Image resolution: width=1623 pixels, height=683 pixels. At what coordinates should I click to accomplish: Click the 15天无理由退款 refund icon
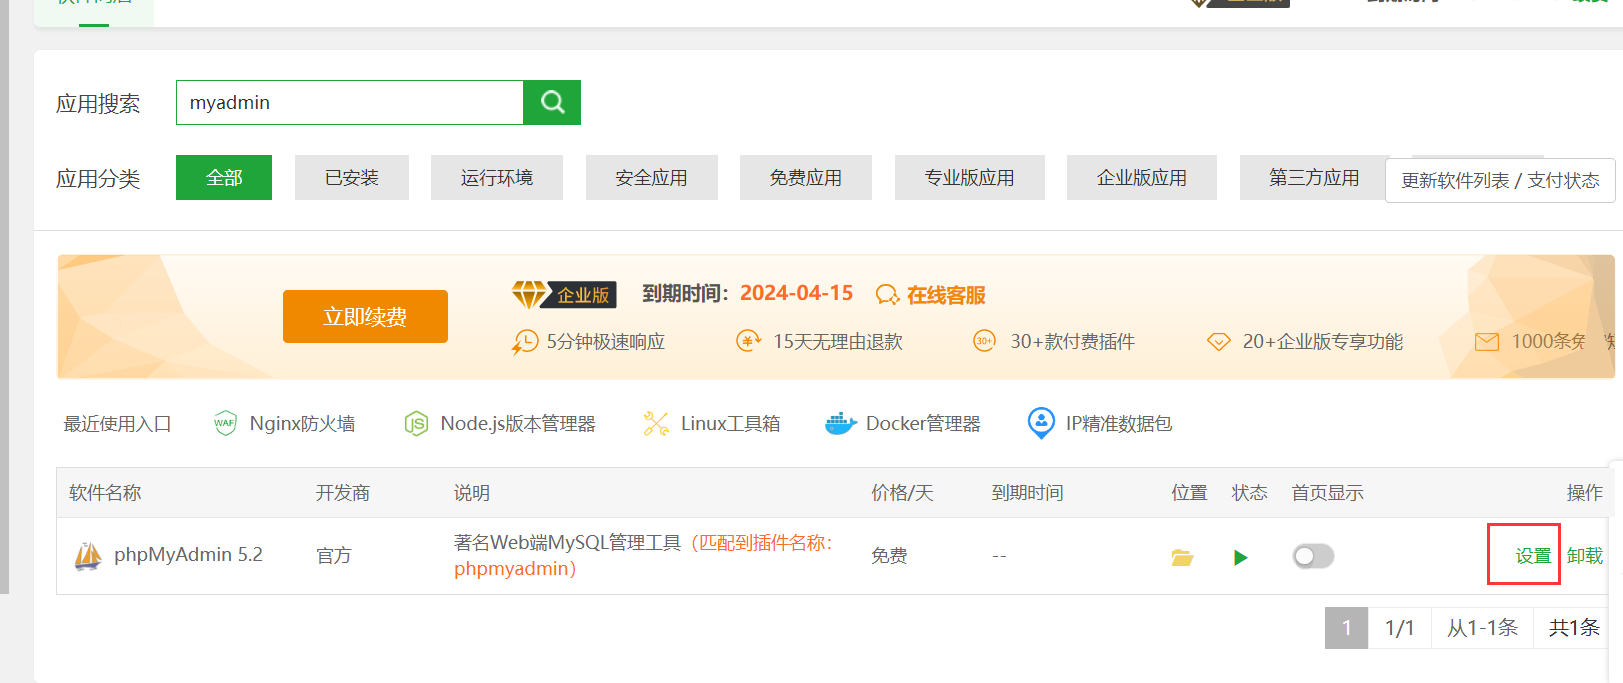(x=748, y=341)
